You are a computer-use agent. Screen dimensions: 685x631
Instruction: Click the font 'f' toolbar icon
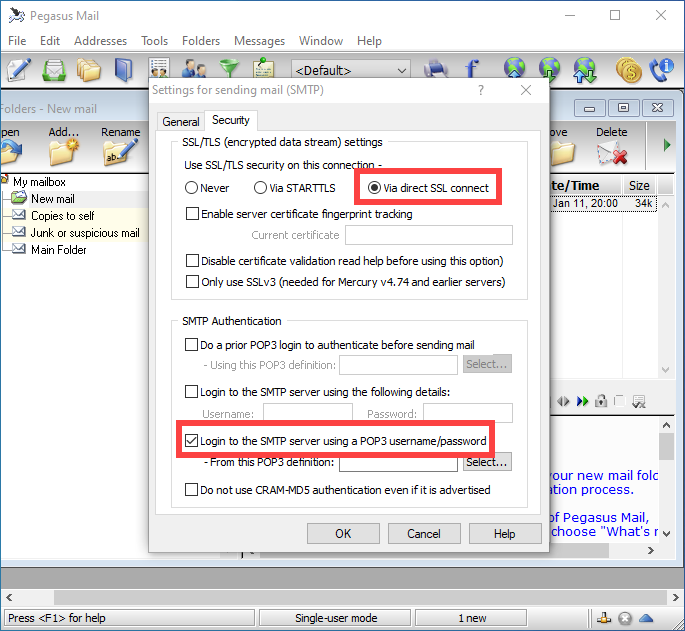click(471, 69)
